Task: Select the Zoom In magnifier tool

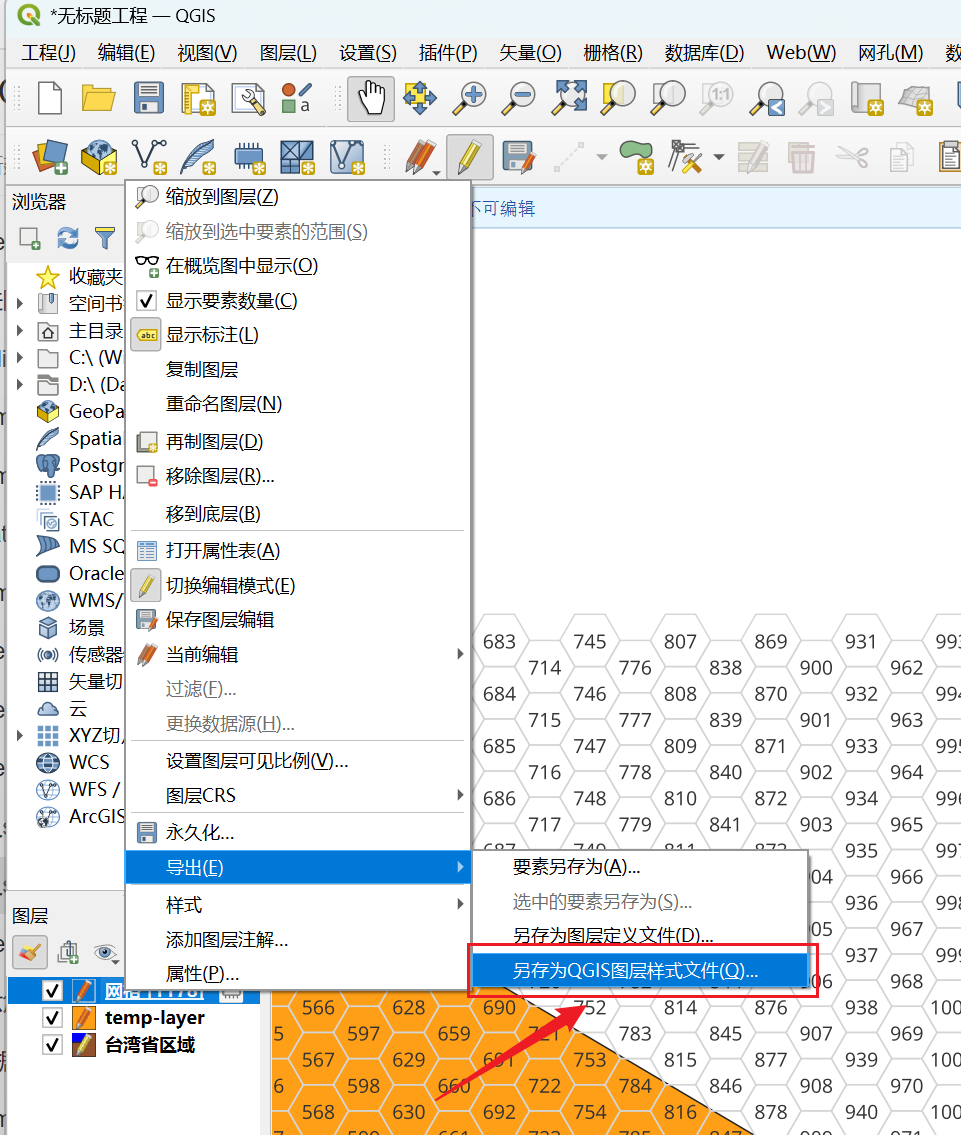Action: 470,98
